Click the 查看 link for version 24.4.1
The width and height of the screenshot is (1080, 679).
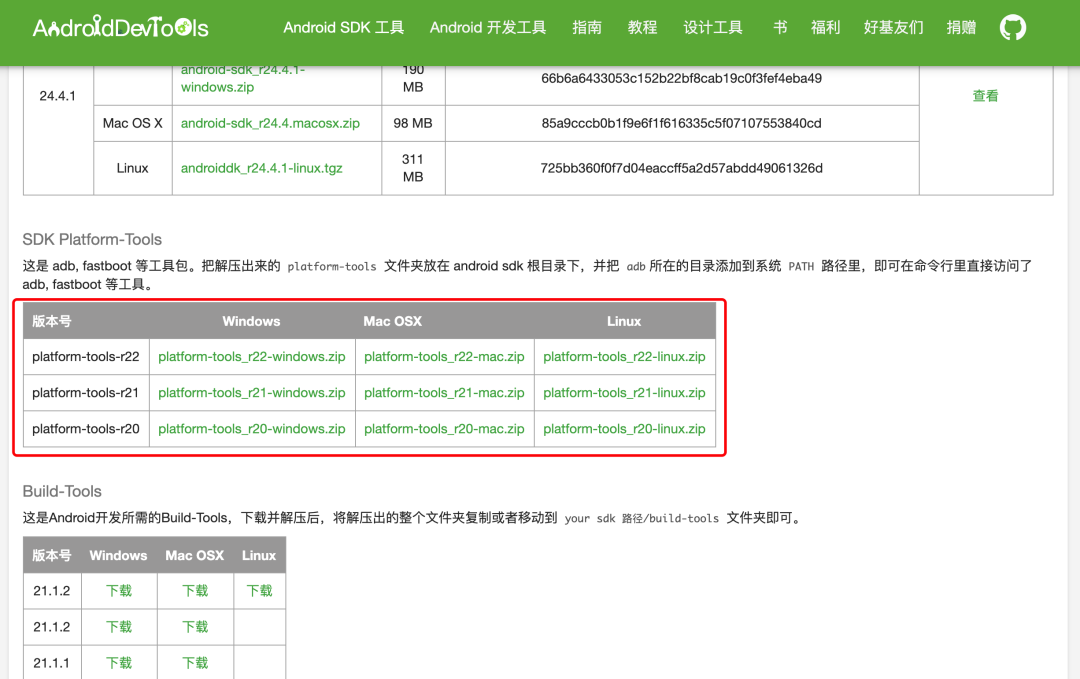point(985,95)
